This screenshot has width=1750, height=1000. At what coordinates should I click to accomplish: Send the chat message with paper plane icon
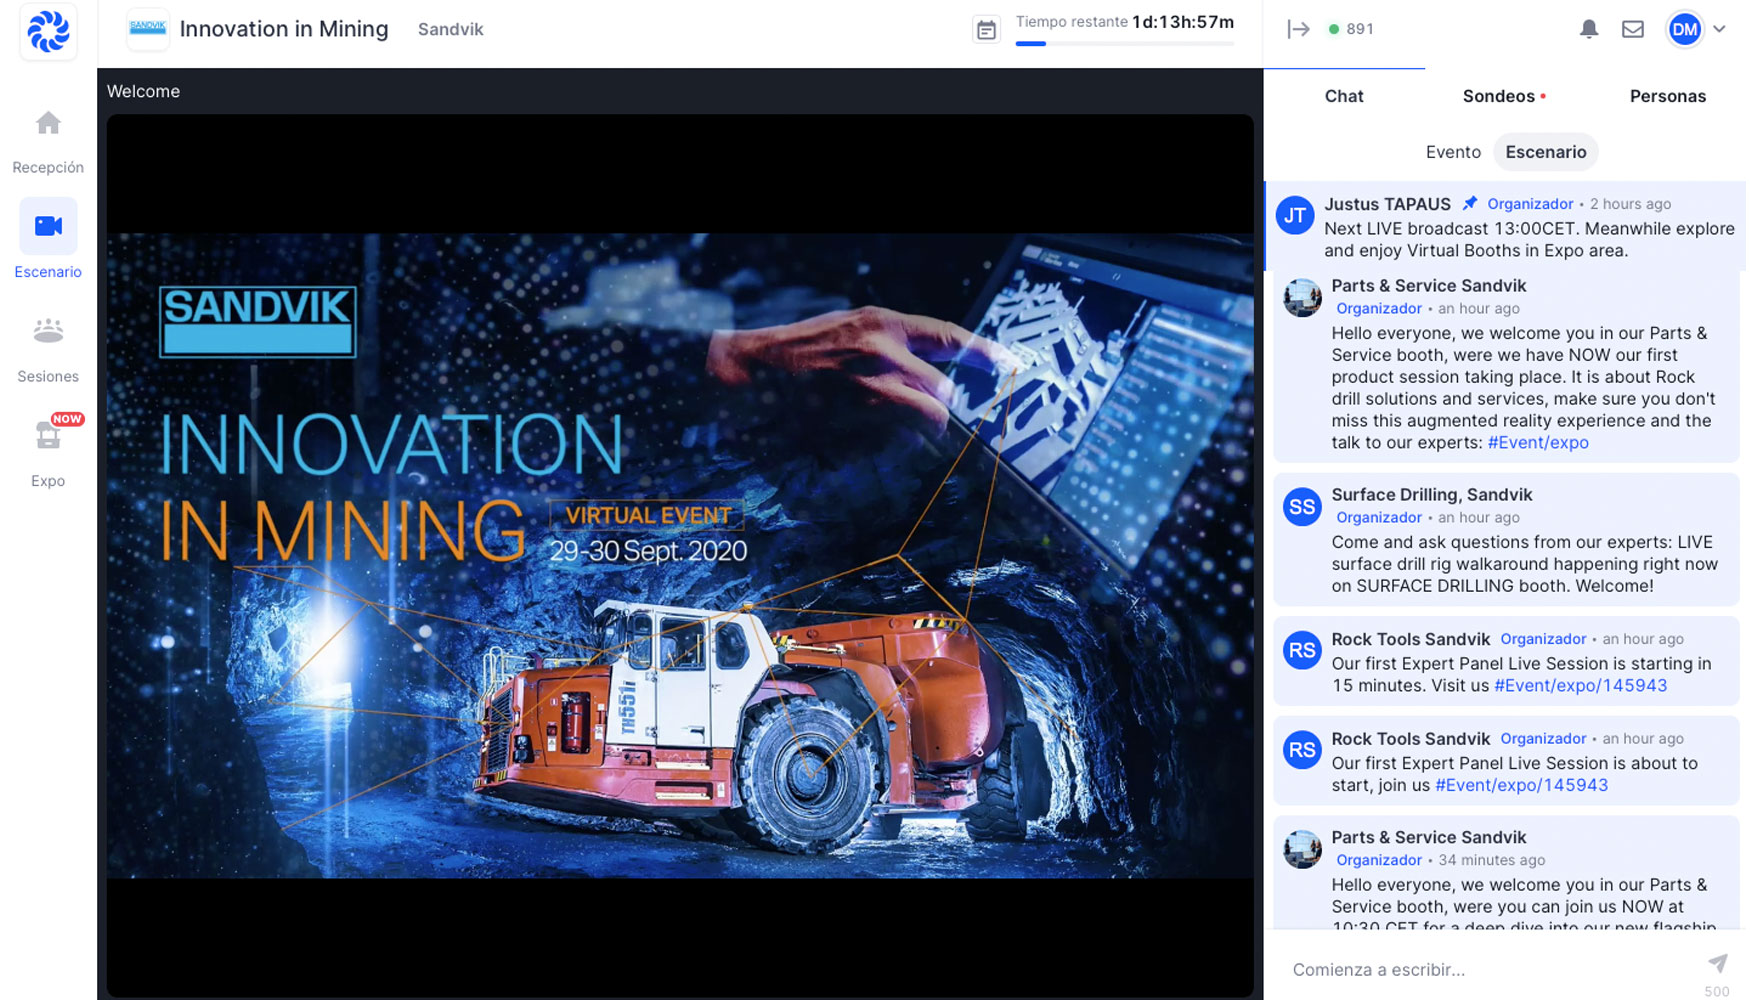click(1717, 963)
